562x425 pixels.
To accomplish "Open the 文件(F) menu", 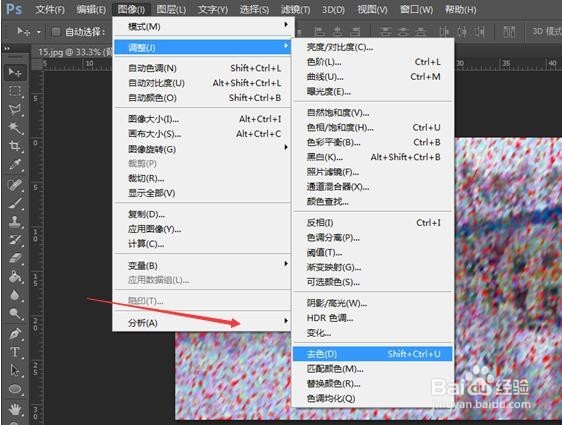I will pyautogui.click(x=49, y=9).
